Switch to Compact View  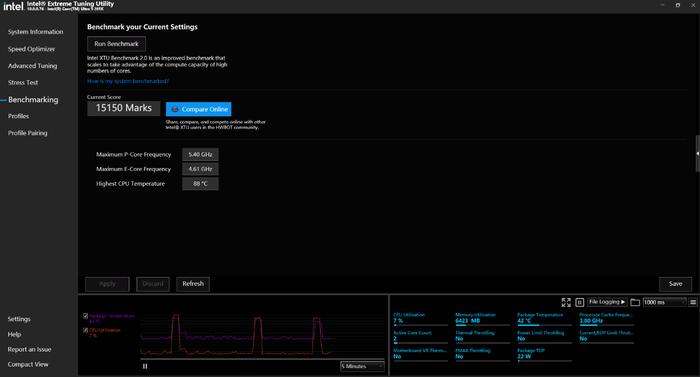point(28,364)
